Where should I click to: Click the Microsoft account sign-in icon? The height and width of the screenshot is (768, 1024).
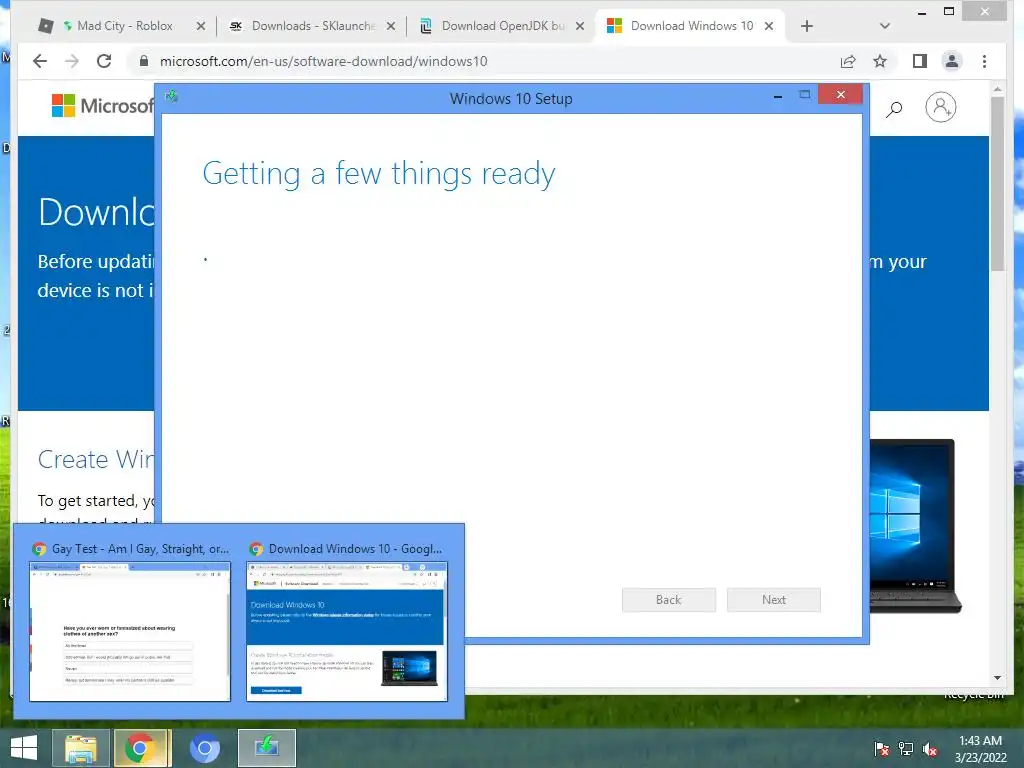click(x=940, y=107)
